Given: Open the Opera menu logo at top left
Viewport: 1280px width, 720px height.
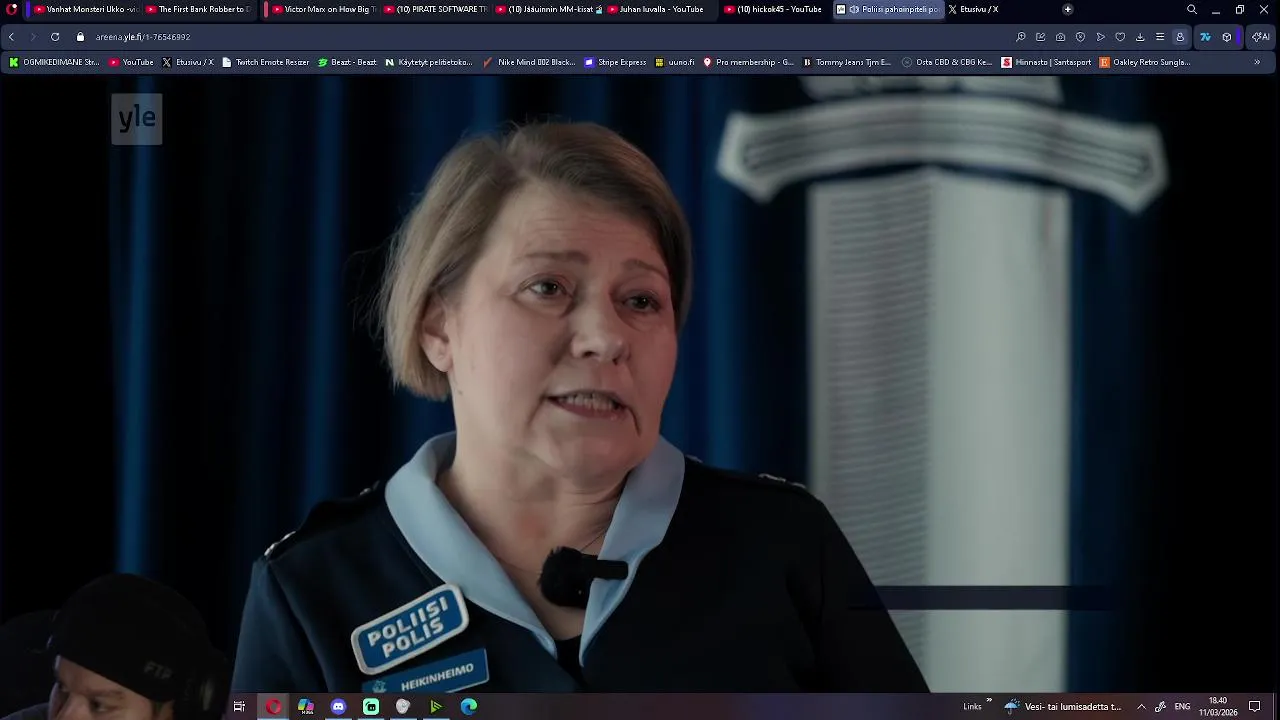Looking at the screenshot, I should pos(12,9).
